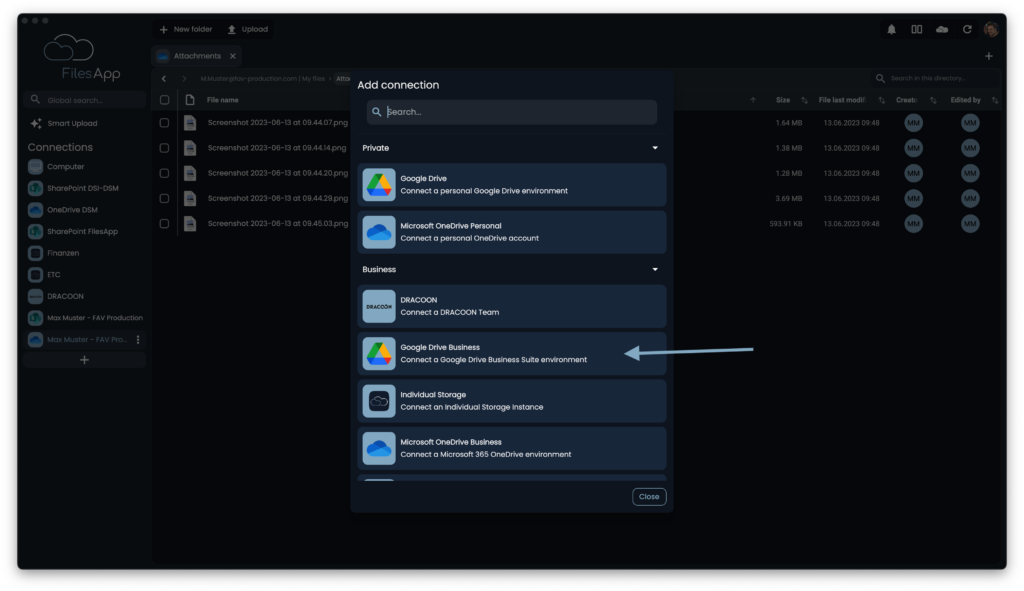Choose Microsoft OneDrive Personal connection
Viewport: 1024px width, 591px height.
(x=511, y=232)
